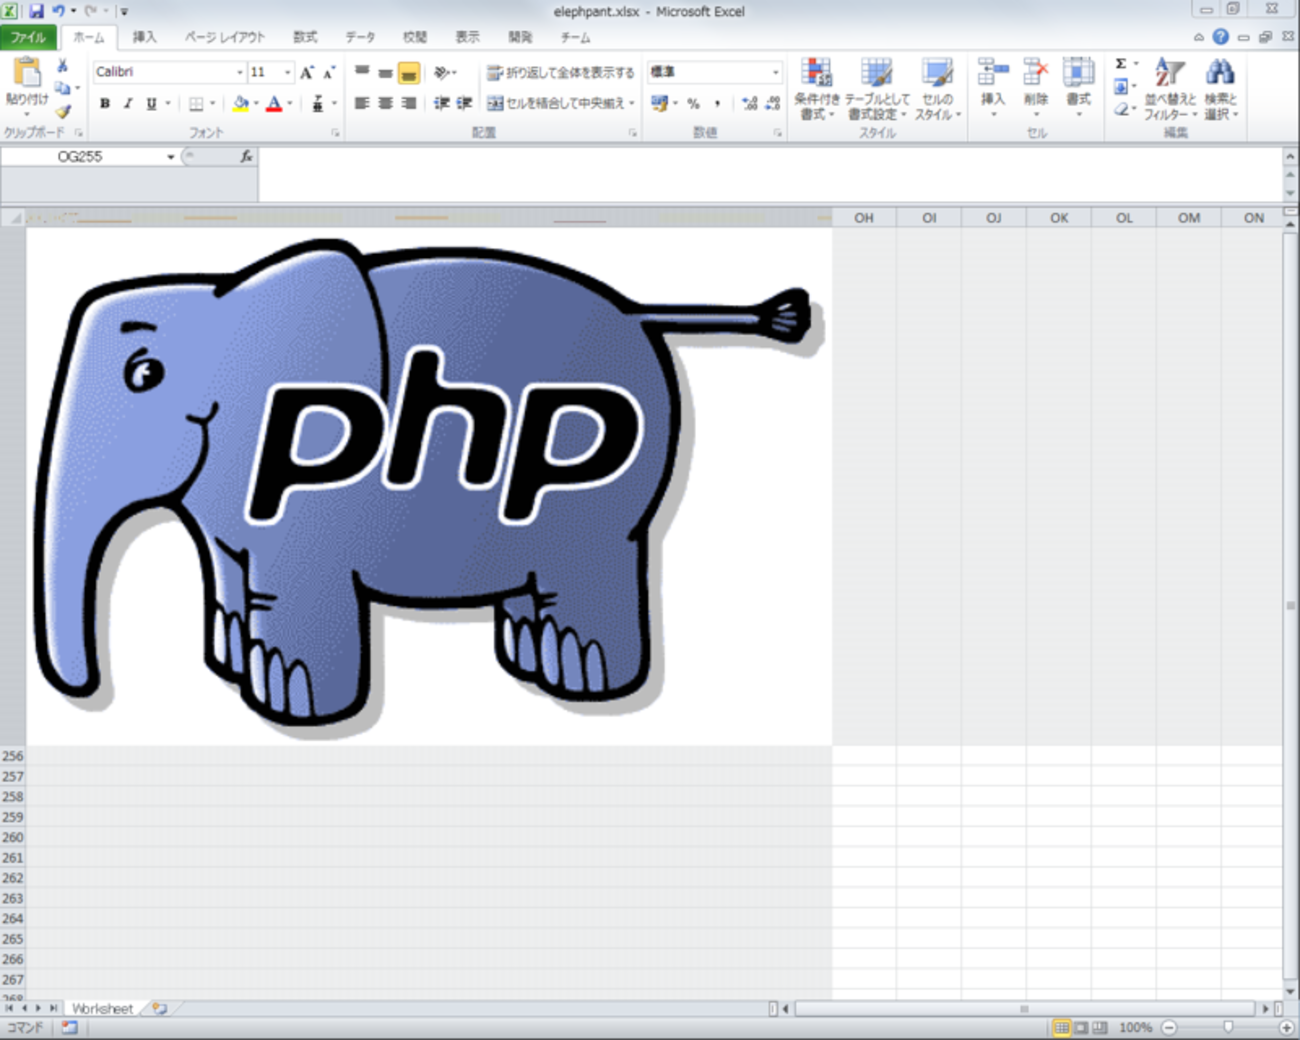Toggle 折り返して全体を表示する wrap text
Screen dimensions: 1300x1040
[560, 72]
